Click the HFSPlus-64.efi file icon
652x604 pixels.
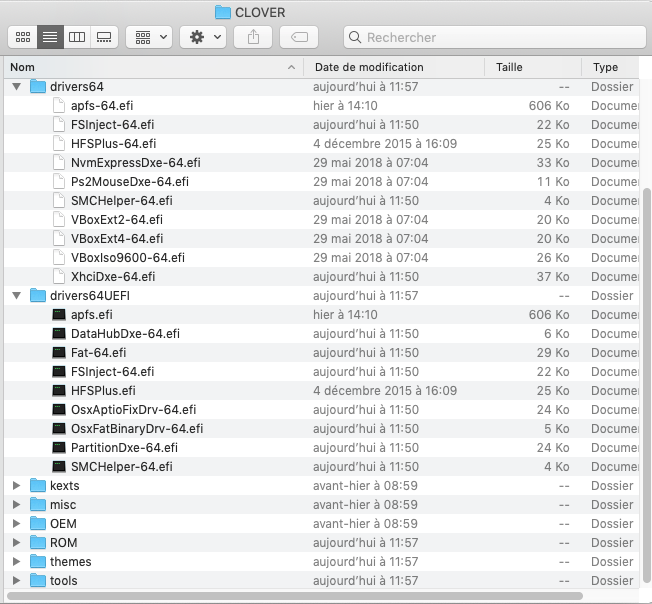tap(59, 144)
